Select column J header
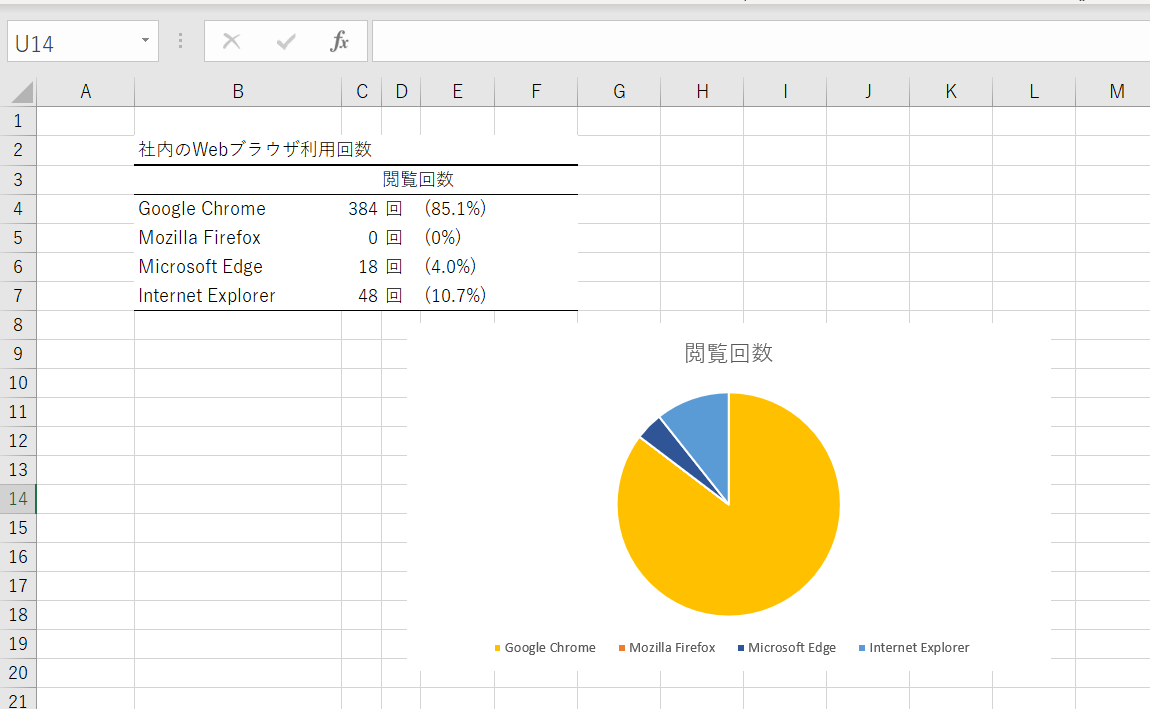Screen dimensions: 1150x709 (x=868, y=92)
